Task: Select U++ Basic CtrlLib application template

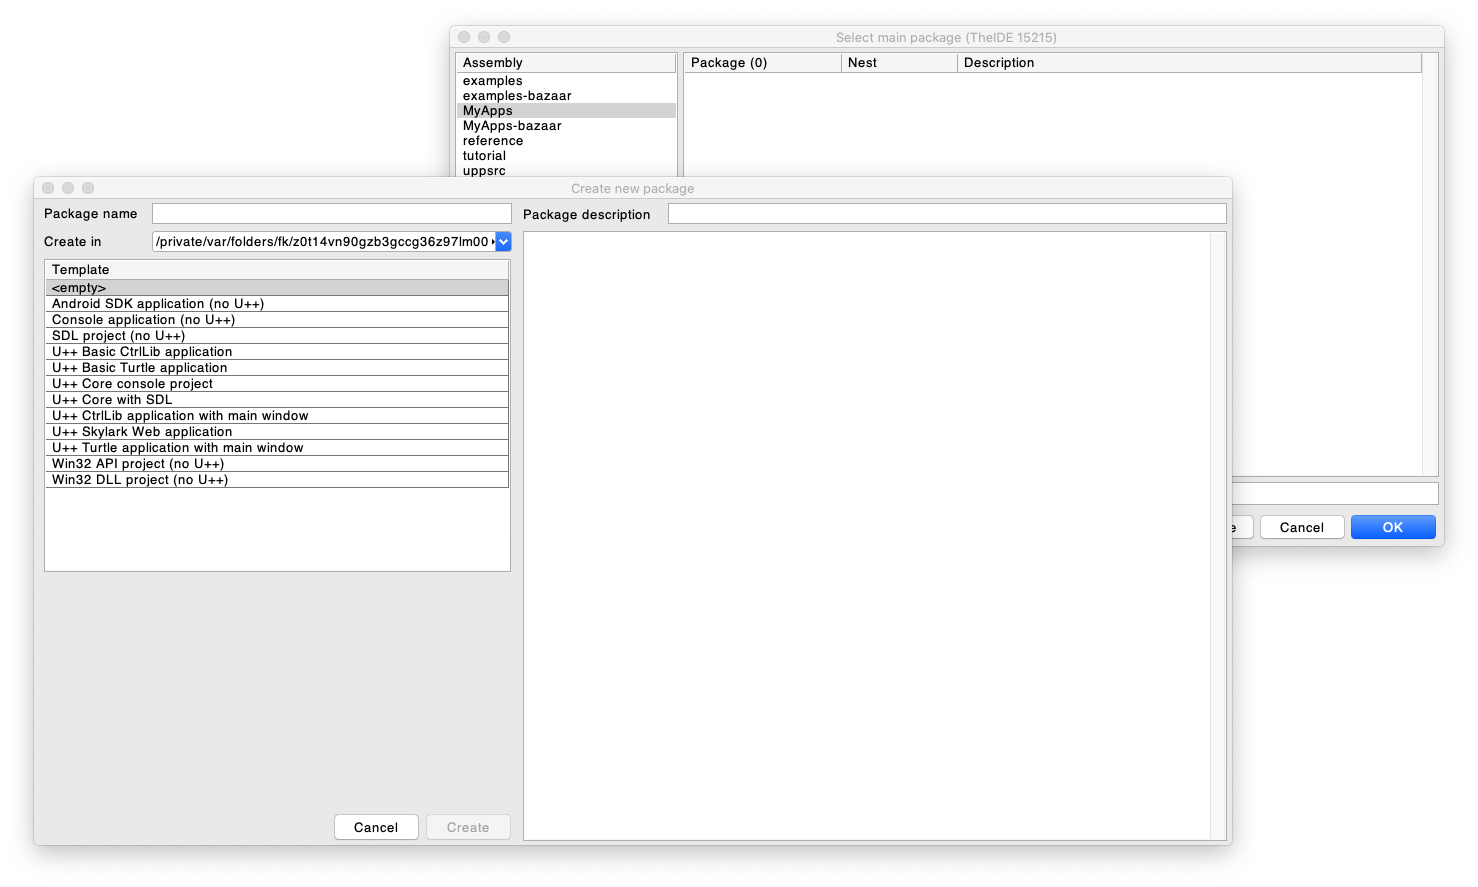Action: (277, 352)
